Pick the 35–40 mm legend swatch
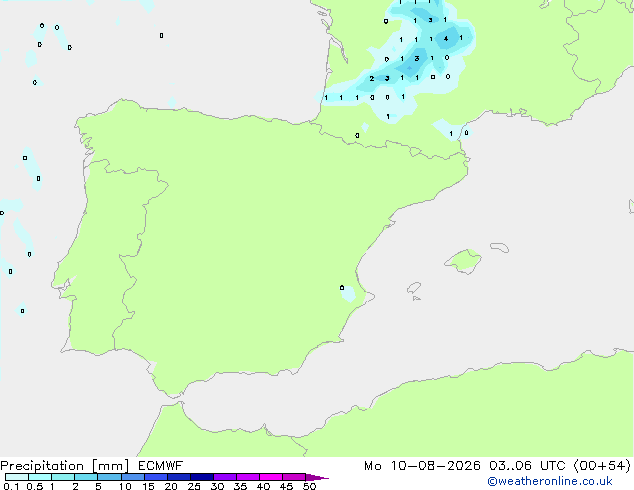 point(248,477)
